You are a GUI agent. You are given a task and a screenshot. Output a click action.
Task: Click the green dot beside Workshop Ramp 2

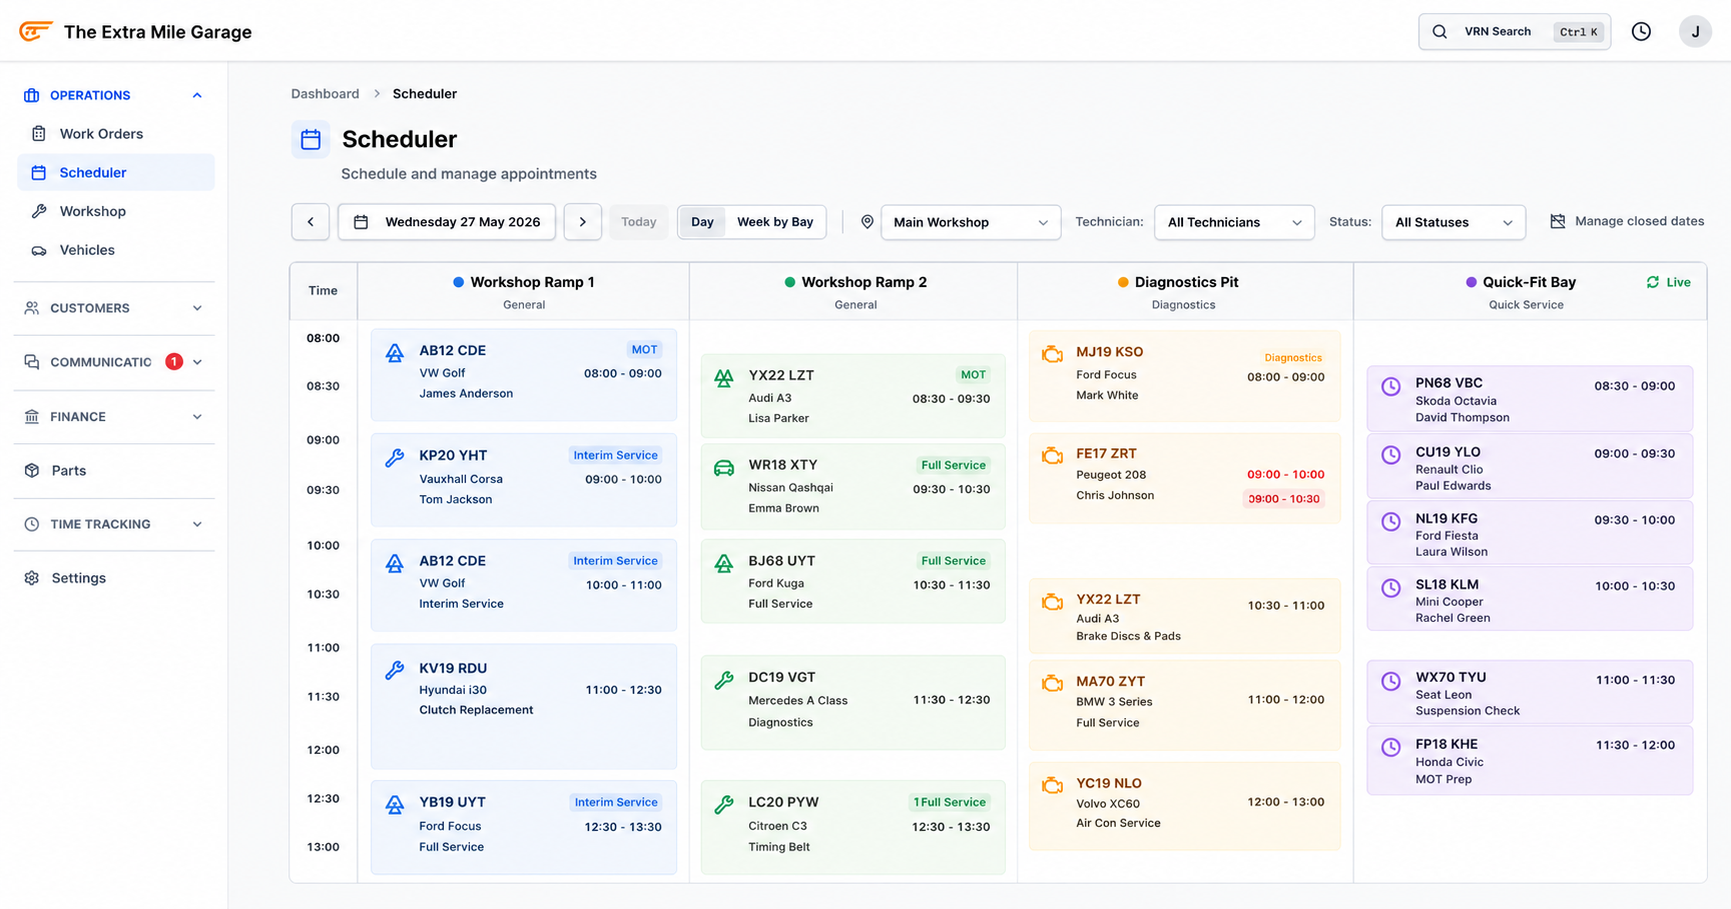790,282
